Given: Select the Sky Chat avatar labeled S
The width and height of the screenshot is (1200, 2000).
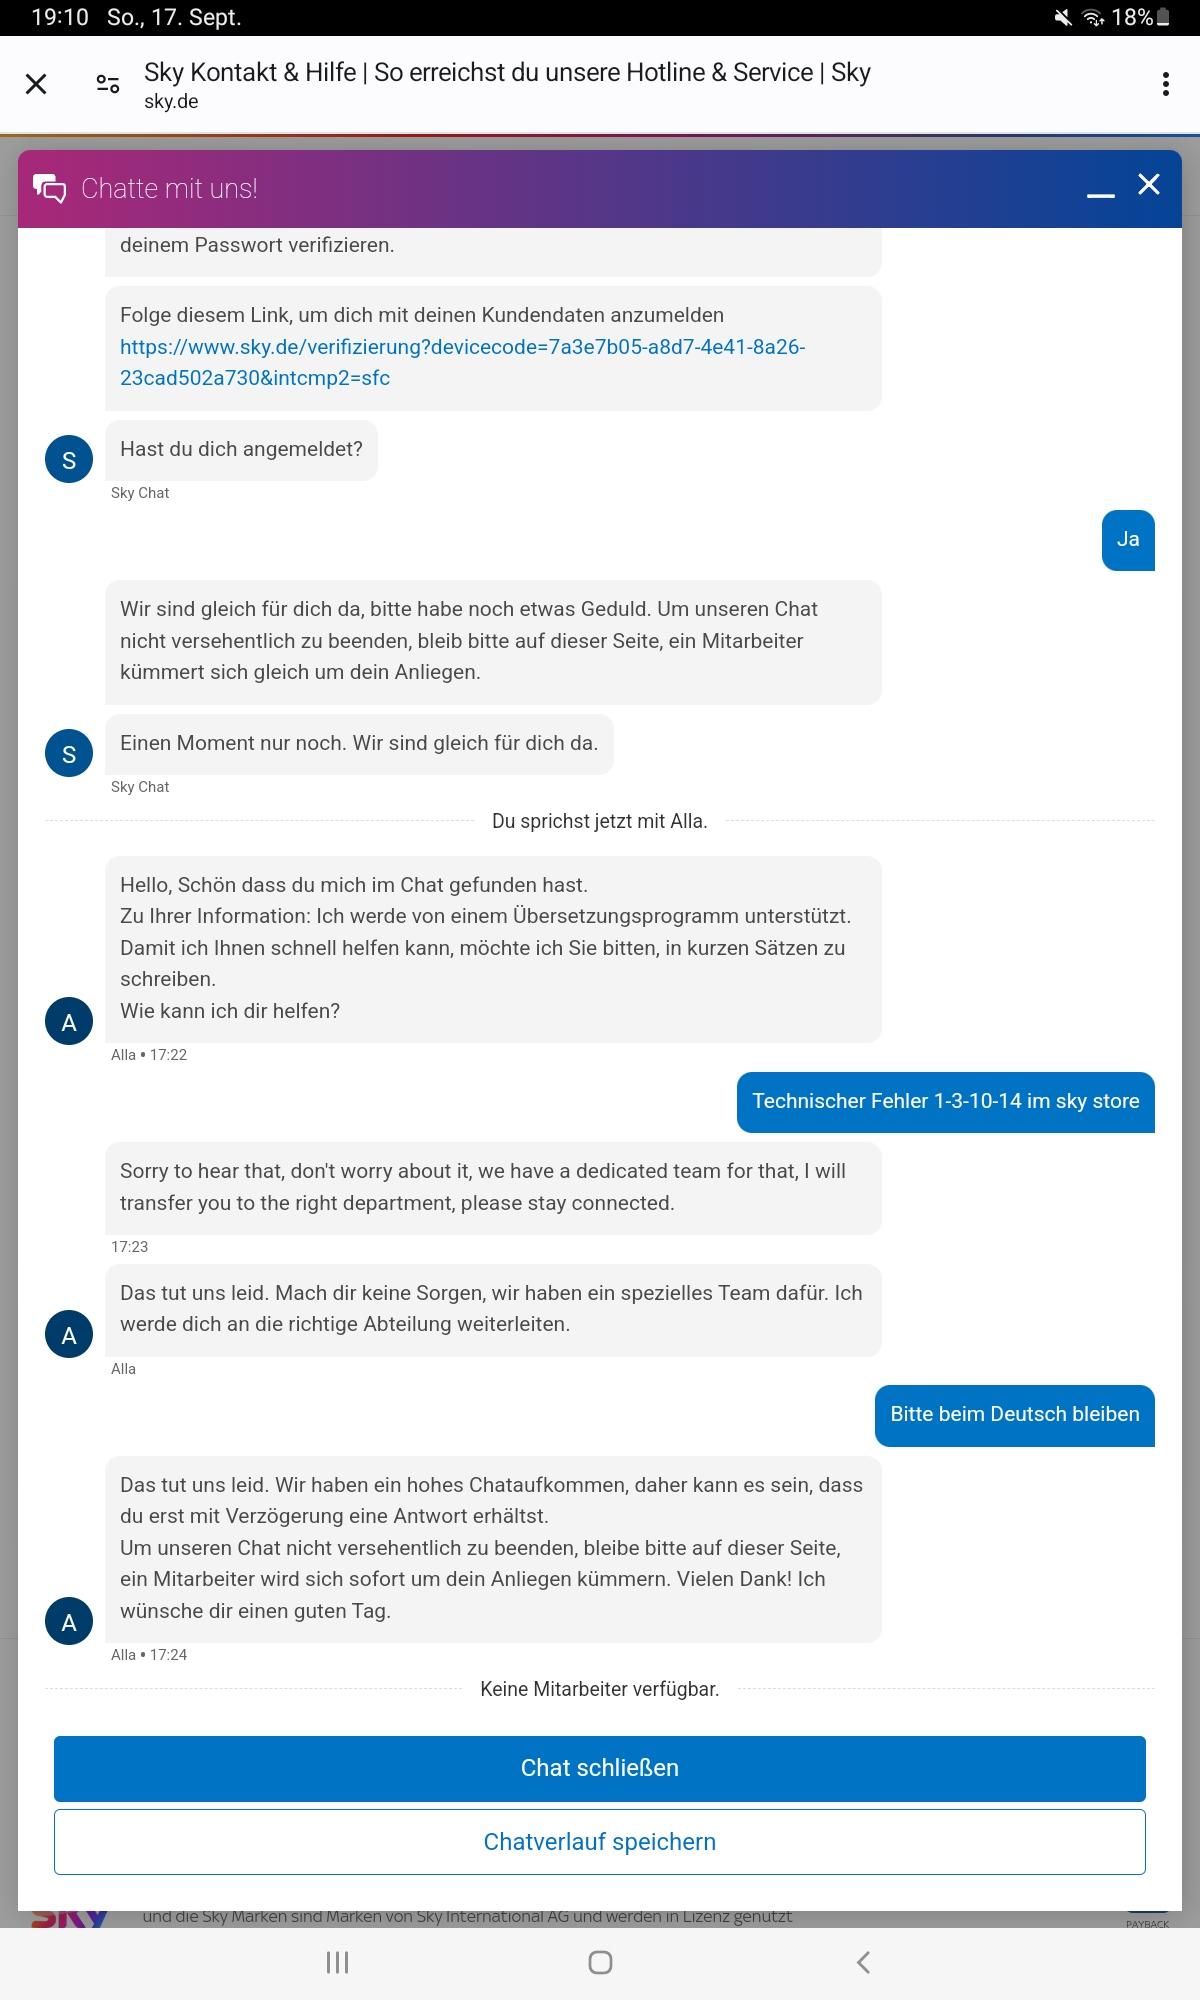Looking at the screenshot, I should (68, 460).
